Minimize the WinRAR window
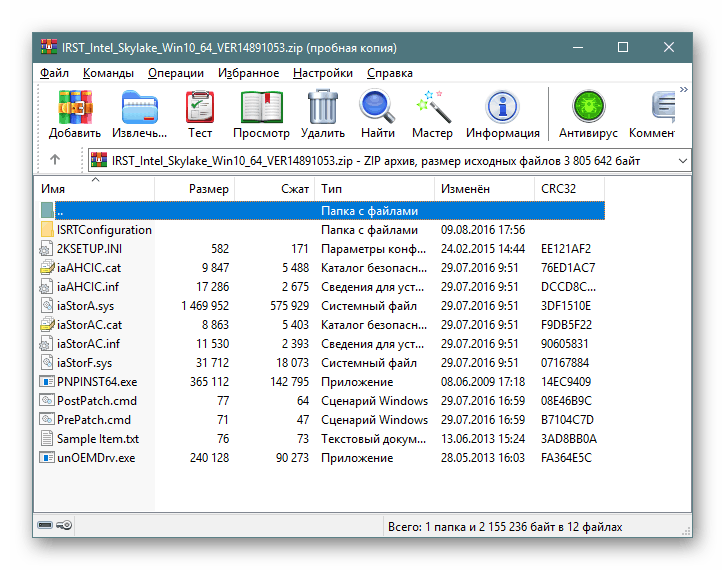 (578, 47)
